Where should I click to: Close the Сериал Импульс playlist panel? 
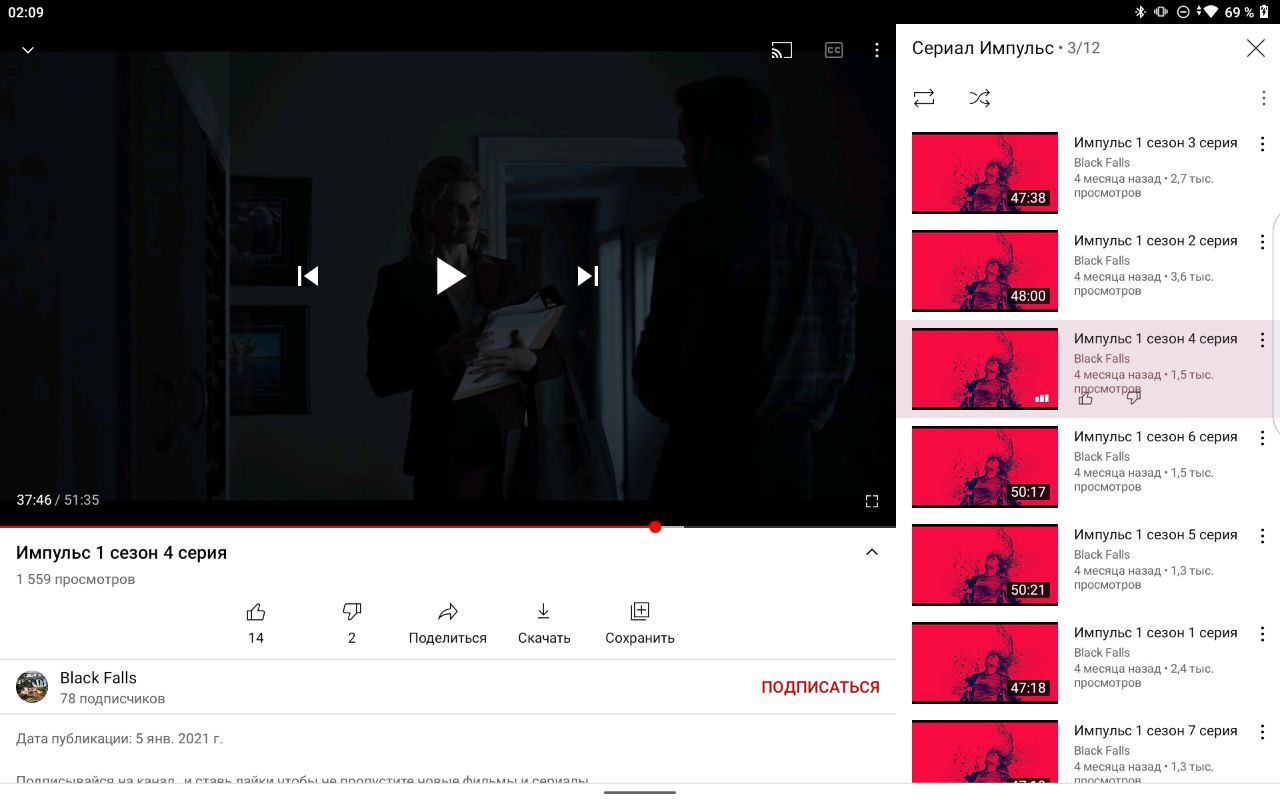1256,48
